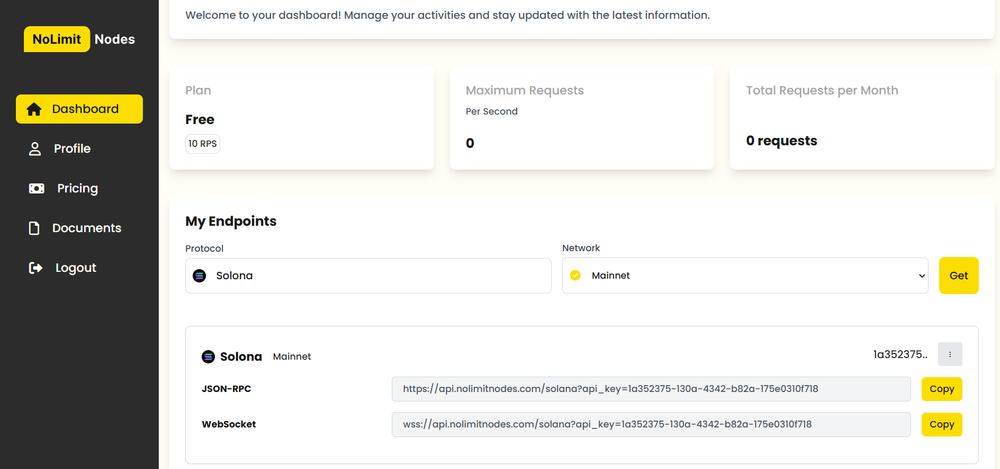
Task: Click the '0 requests' value
Action: (781, 141)
